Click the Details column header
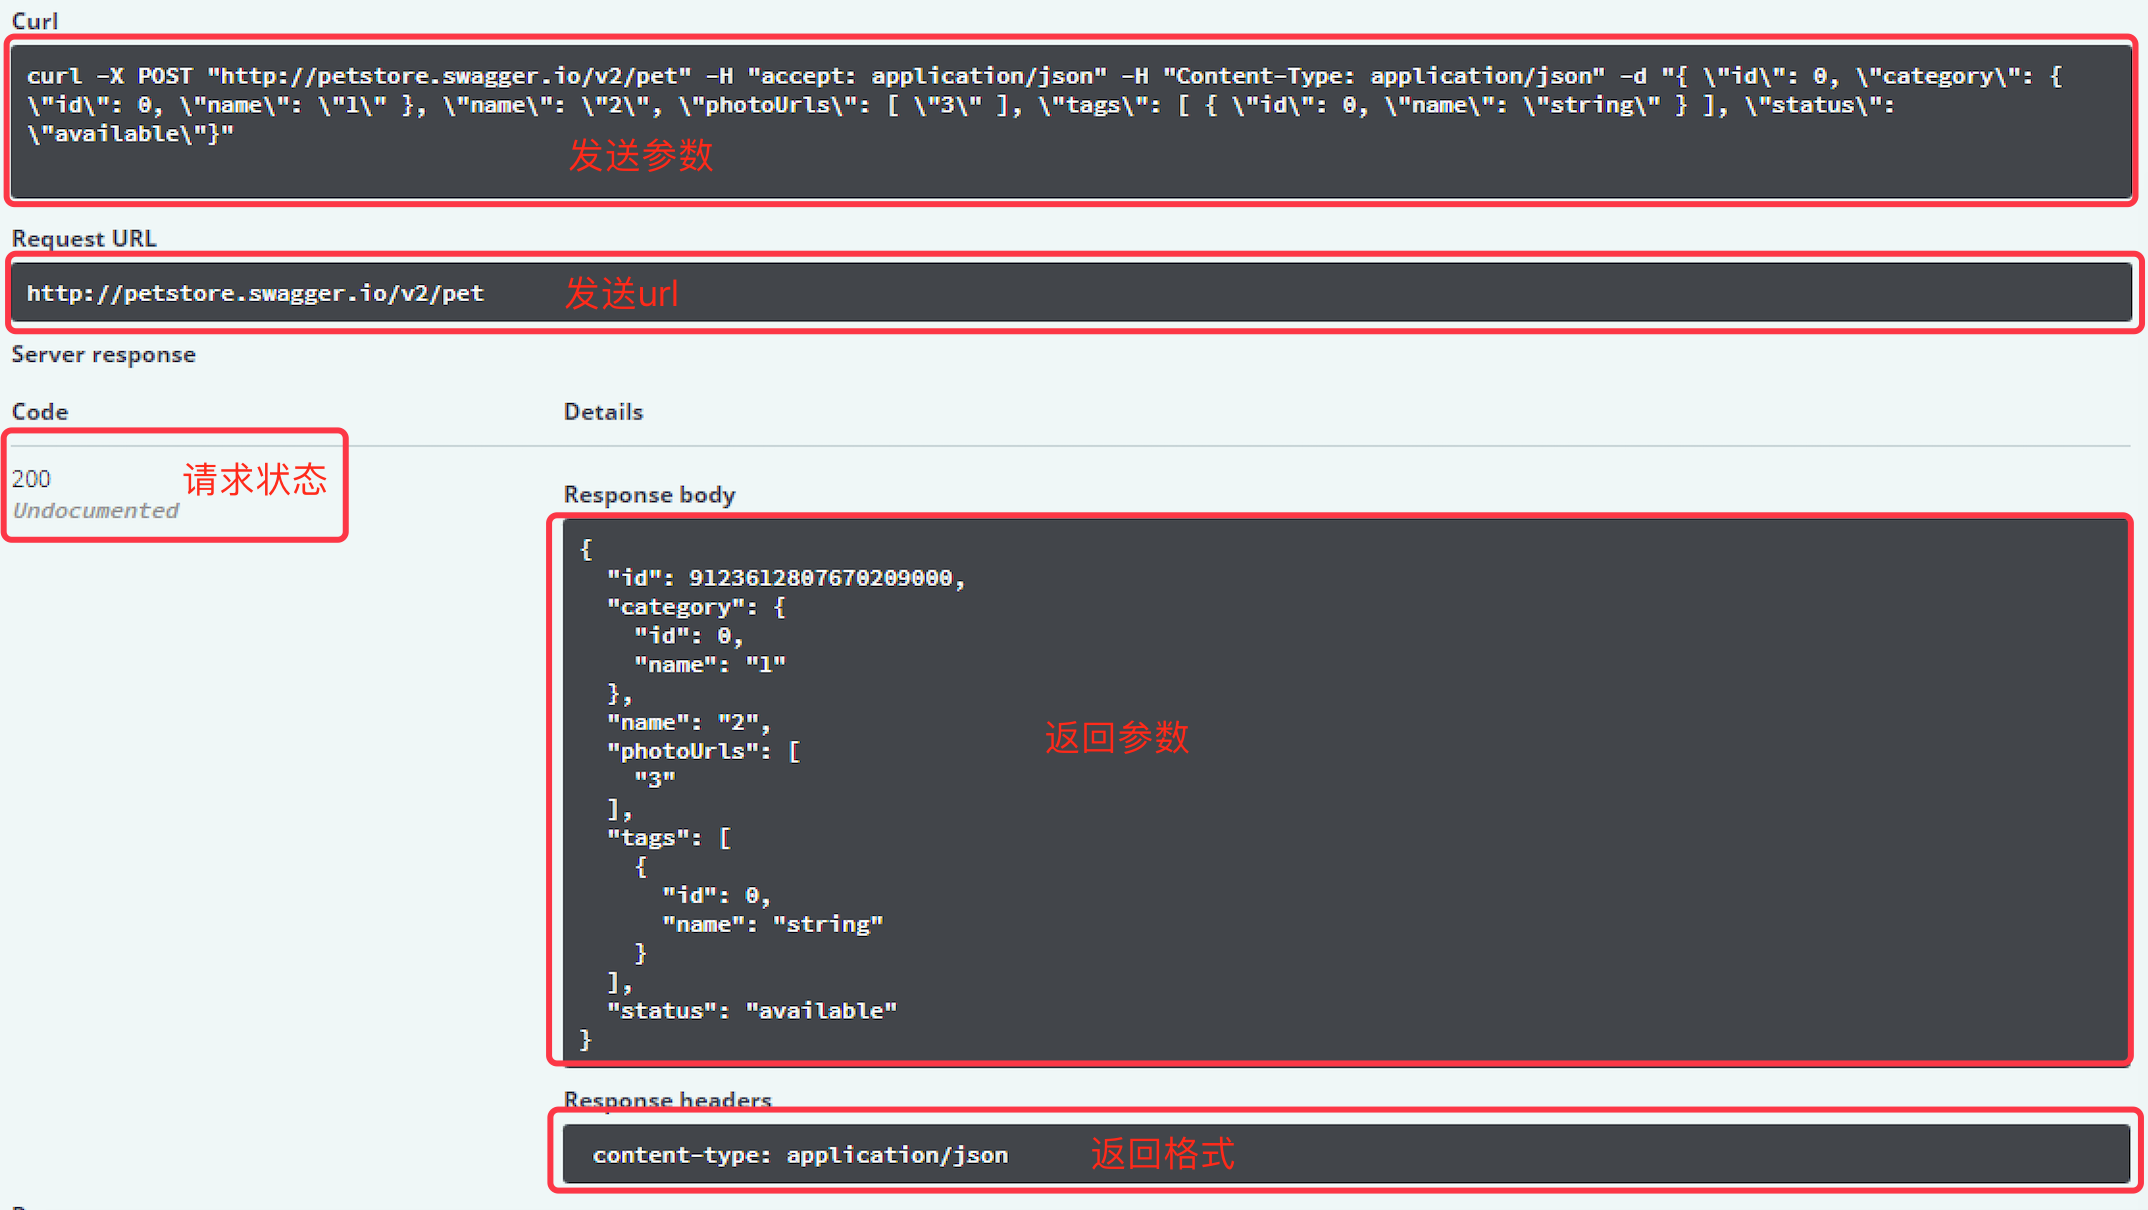 click(x=603, y=411)
